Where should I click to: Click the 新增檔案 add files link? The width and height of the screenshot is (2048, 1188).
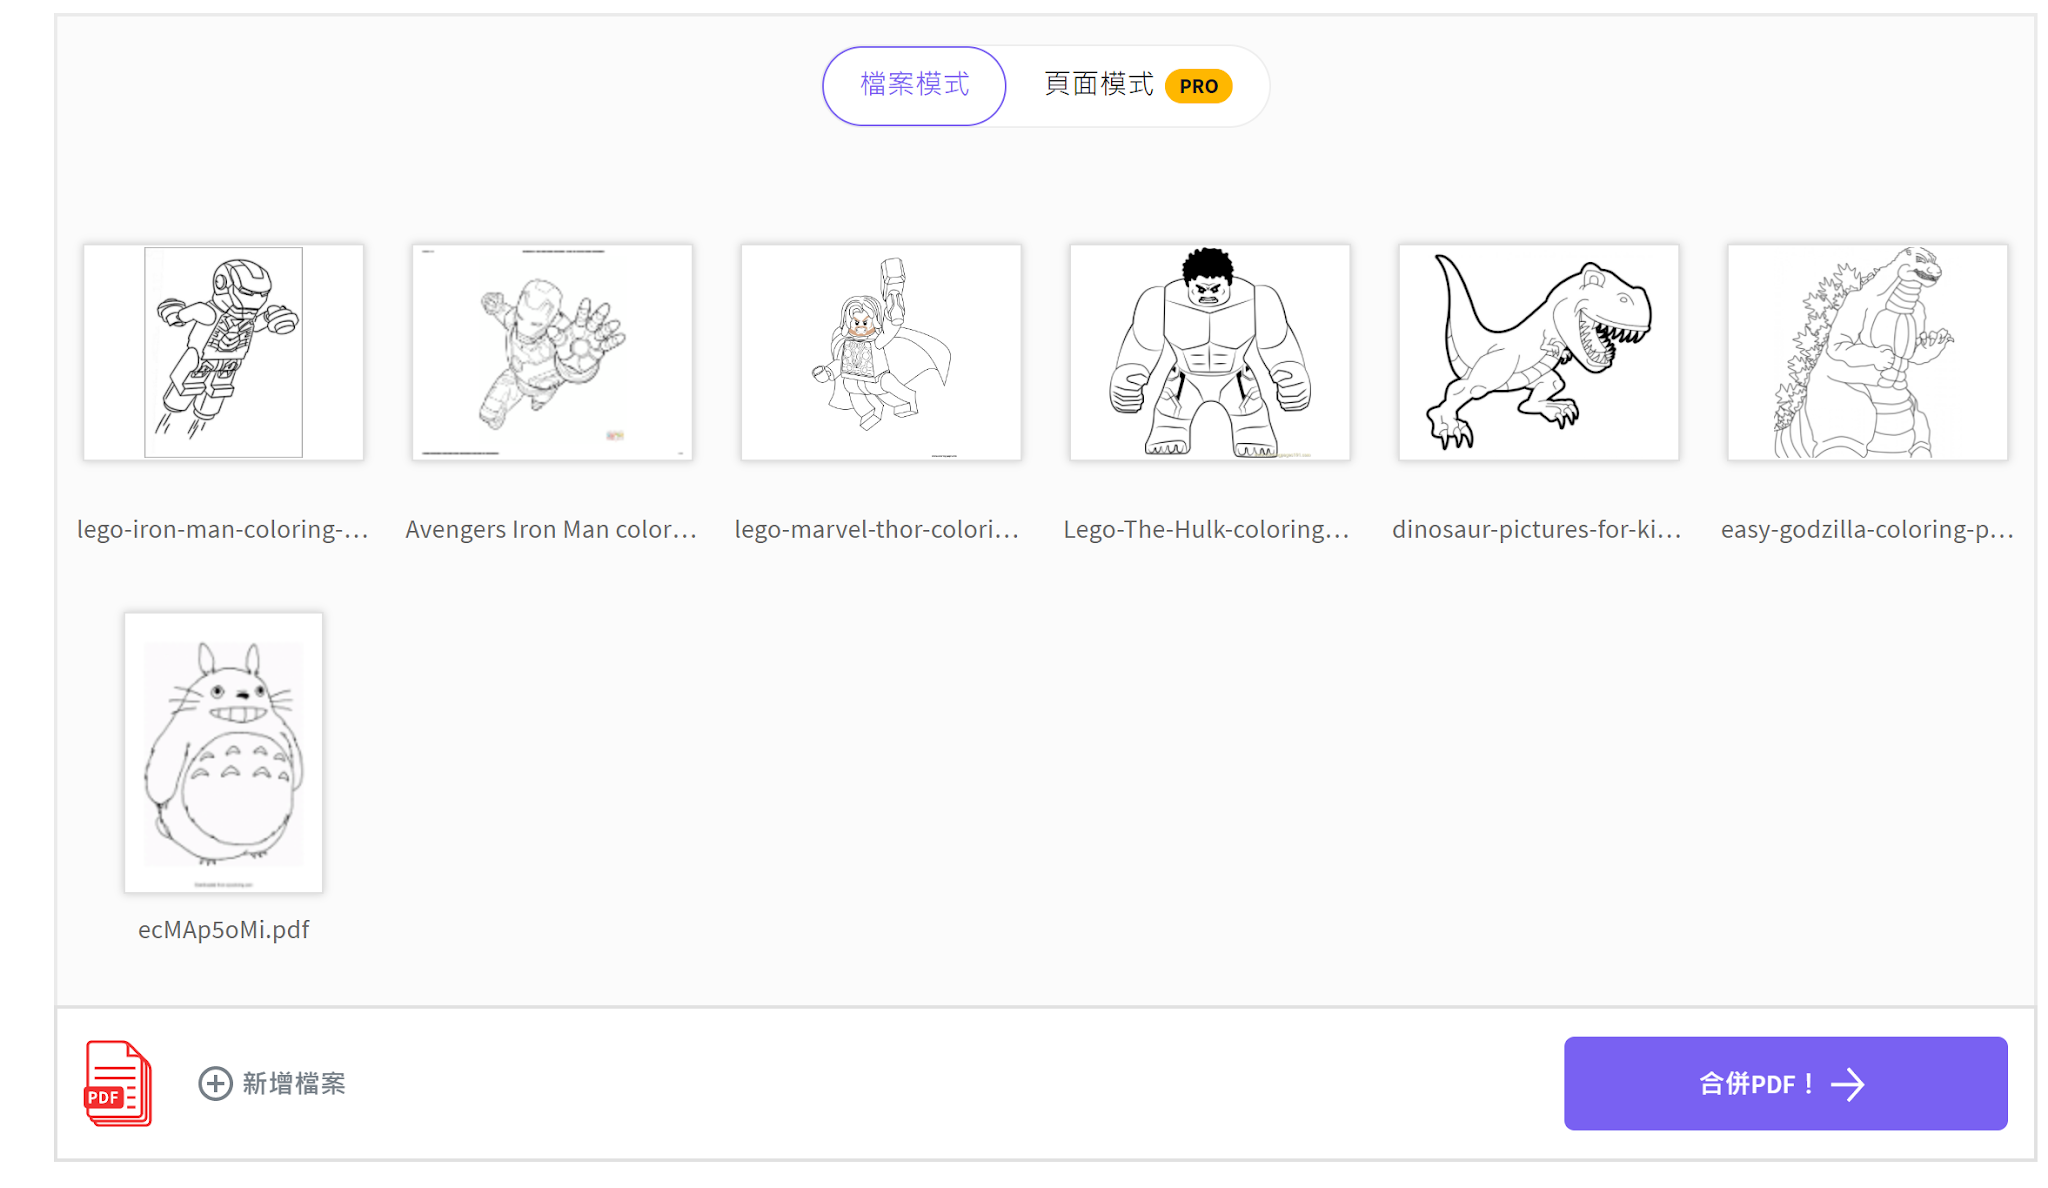click(272, 1083)
